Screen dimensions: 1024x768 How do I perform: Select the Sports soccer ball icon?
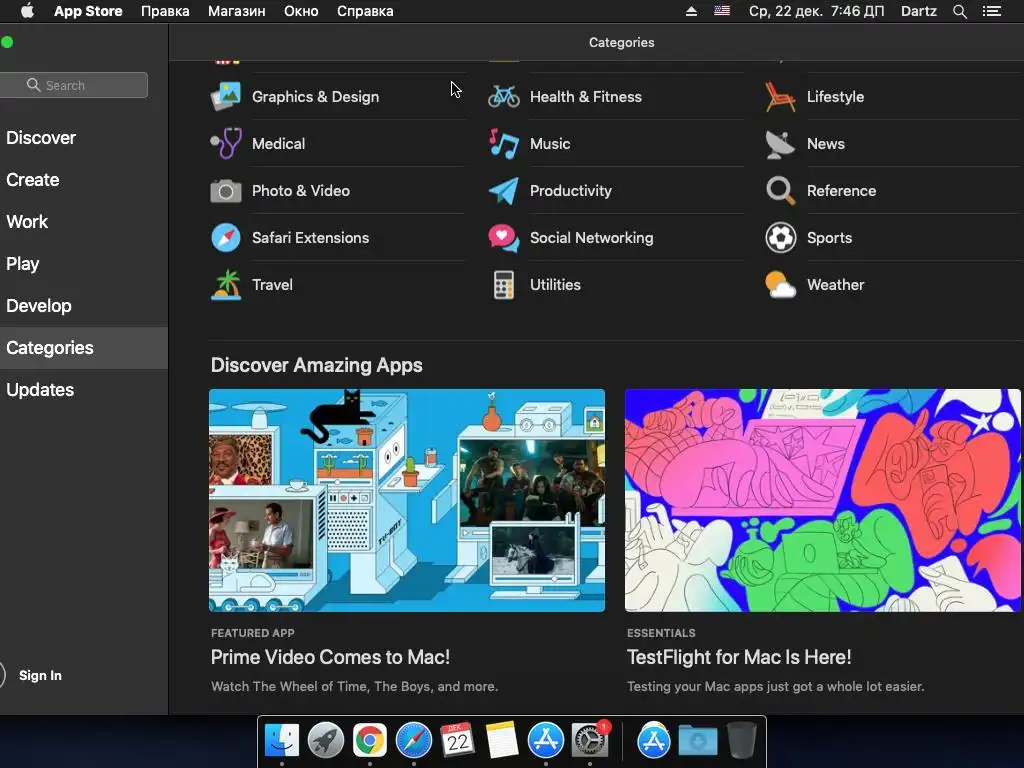tap(780, 238)
